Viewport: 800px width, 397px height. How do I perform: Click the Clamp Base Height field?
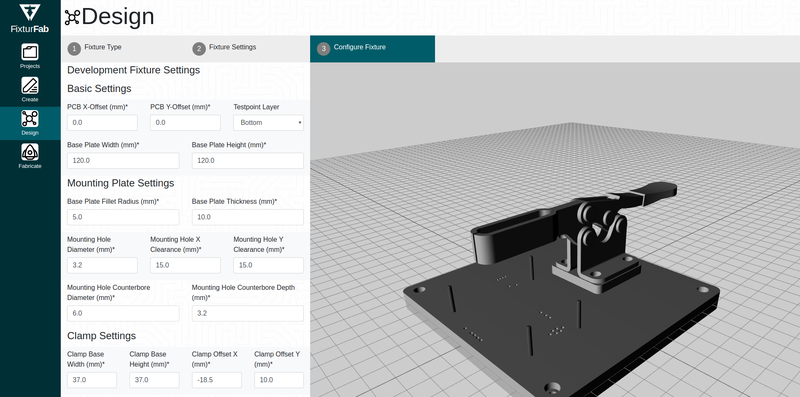(x=154, y=380)
